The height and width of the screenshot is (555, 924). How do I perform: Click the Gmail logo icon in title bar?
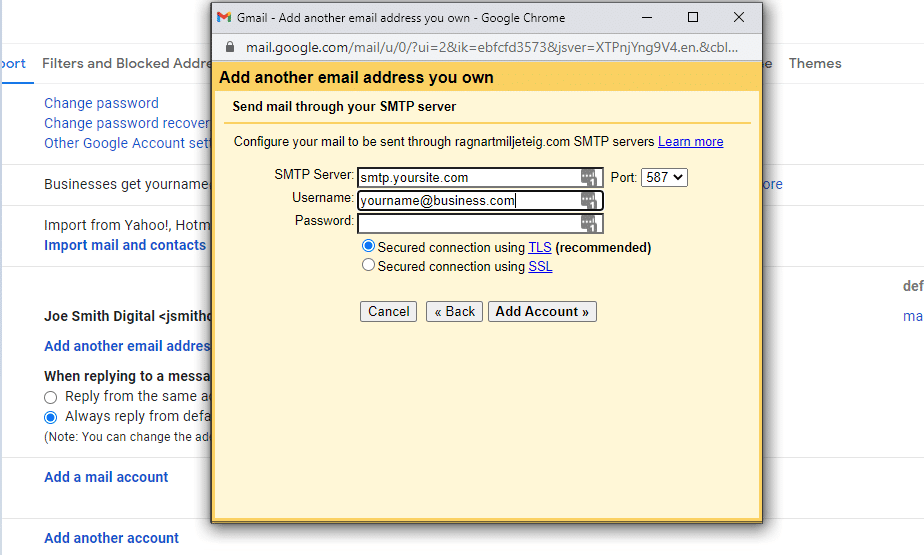click(x=224, y=18)
